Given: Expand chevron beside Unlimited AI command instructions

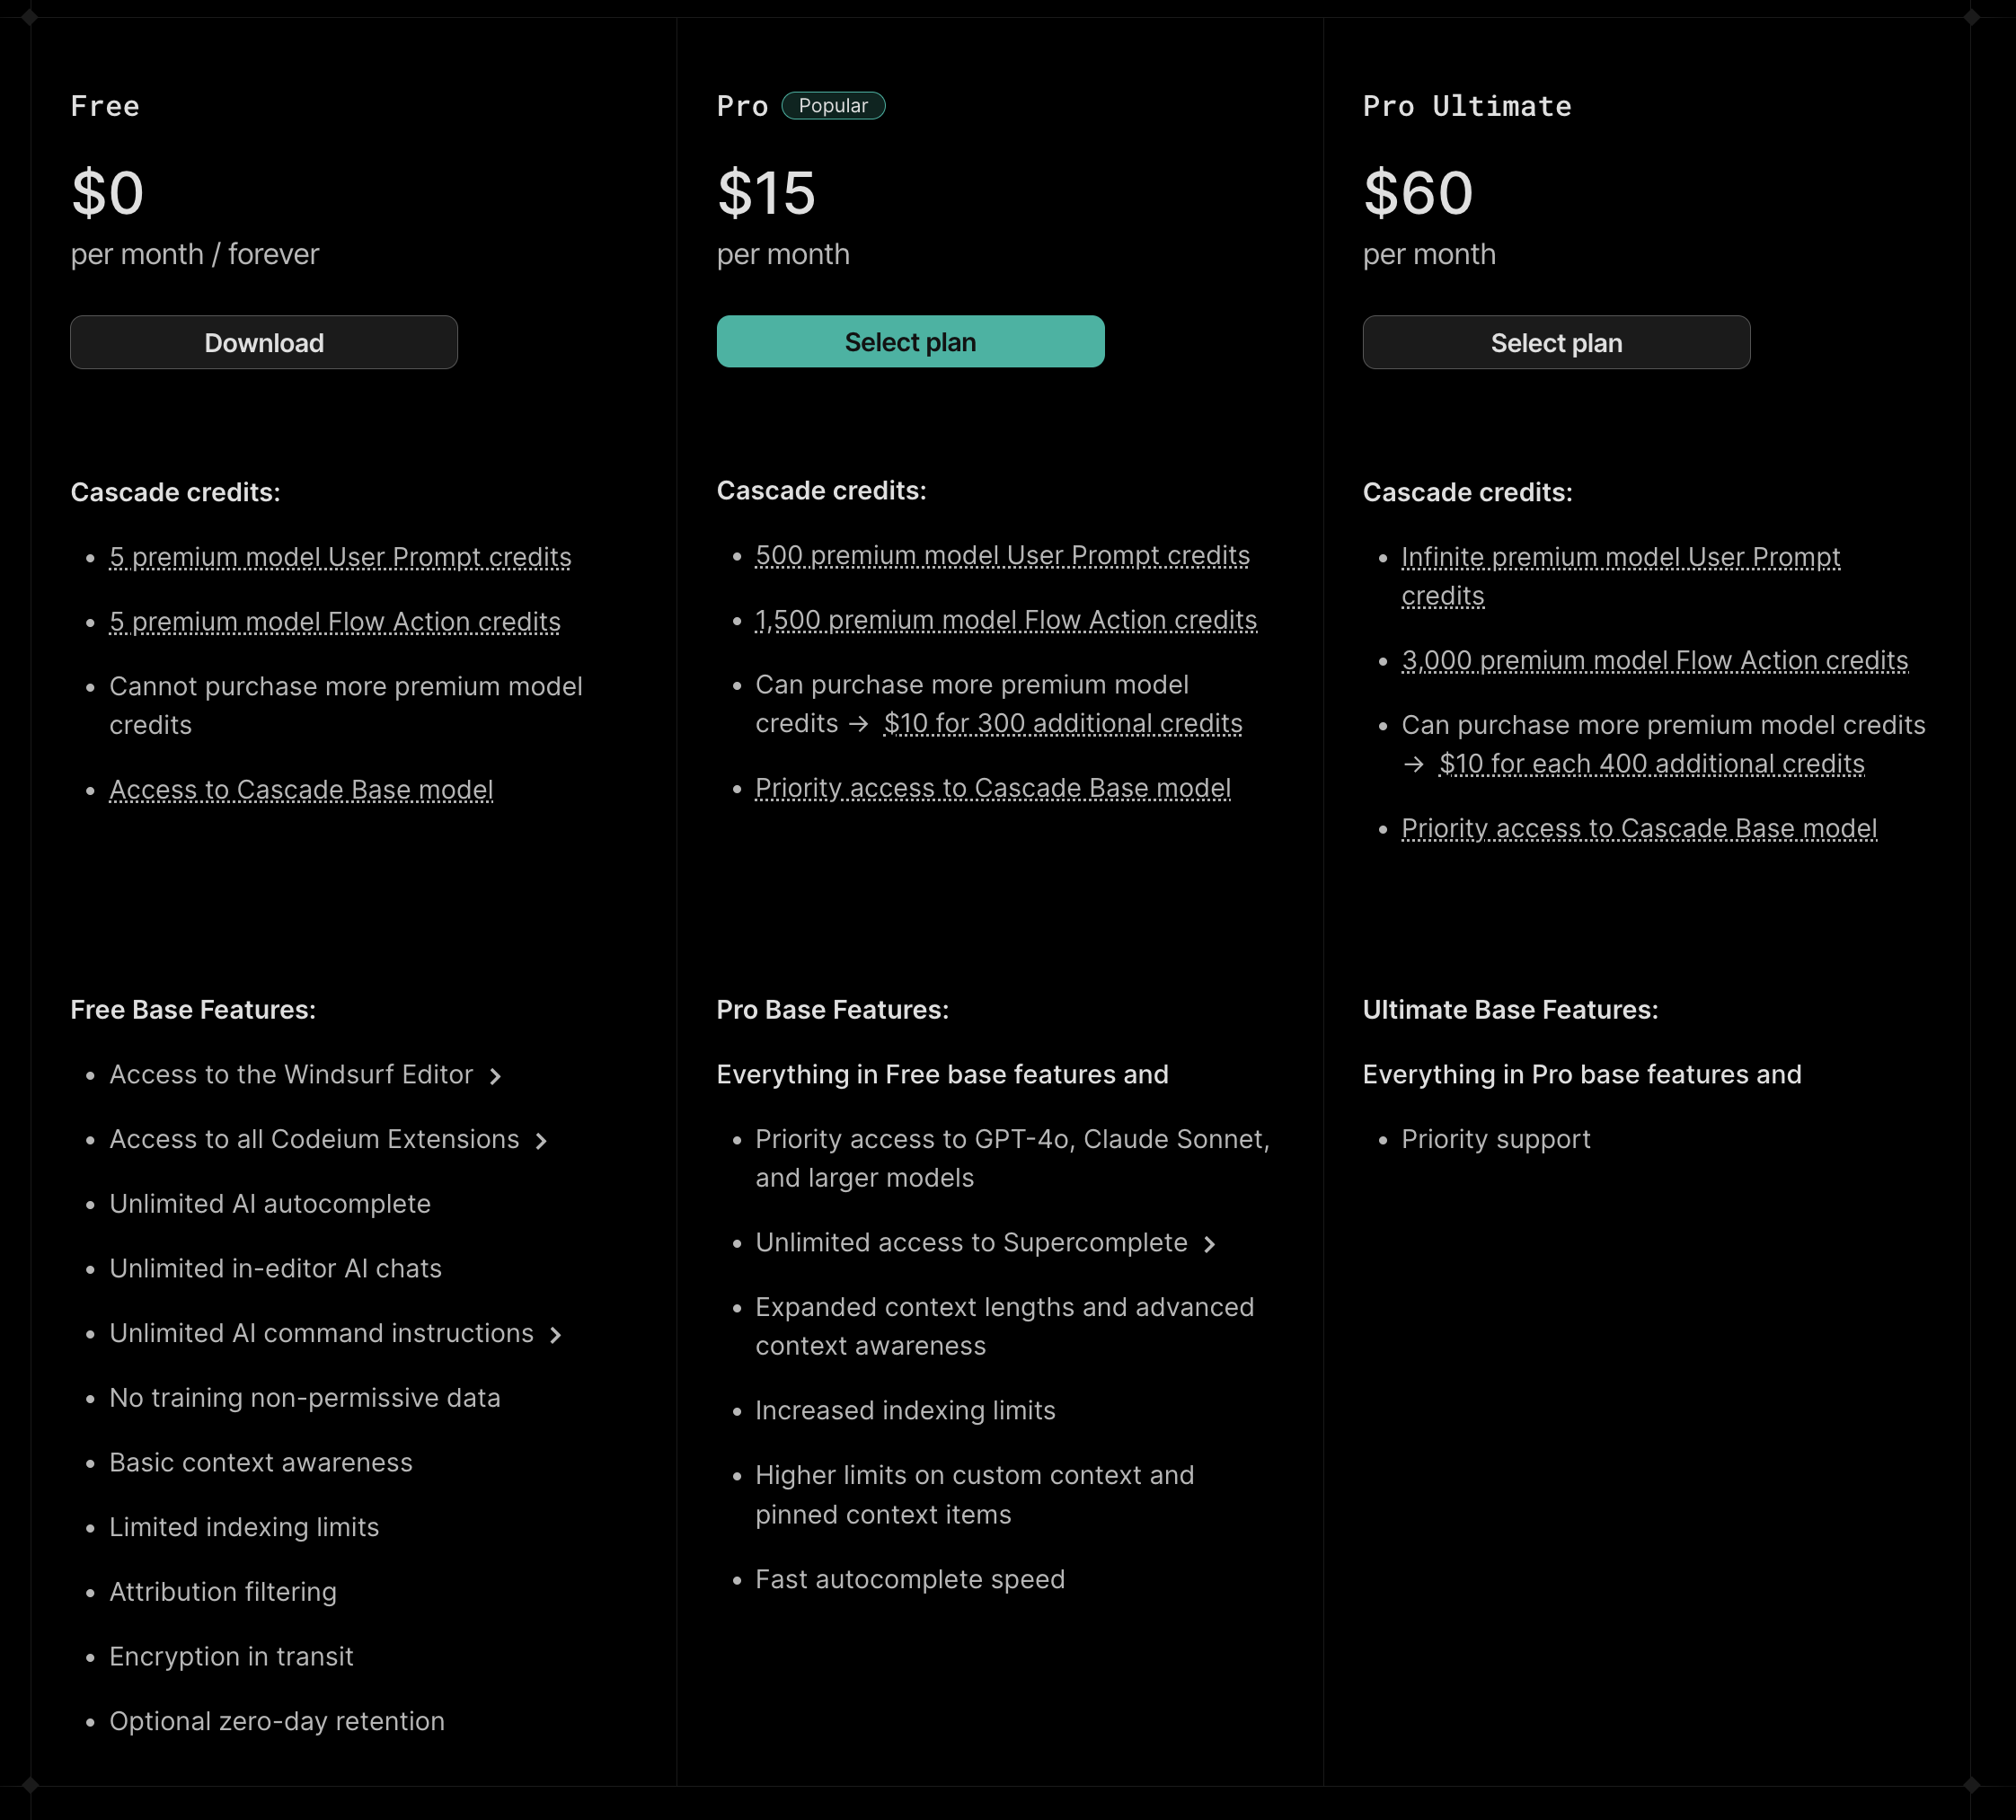Looking at the screenshot, I should pyautogui.click(x=556, y=1335).
